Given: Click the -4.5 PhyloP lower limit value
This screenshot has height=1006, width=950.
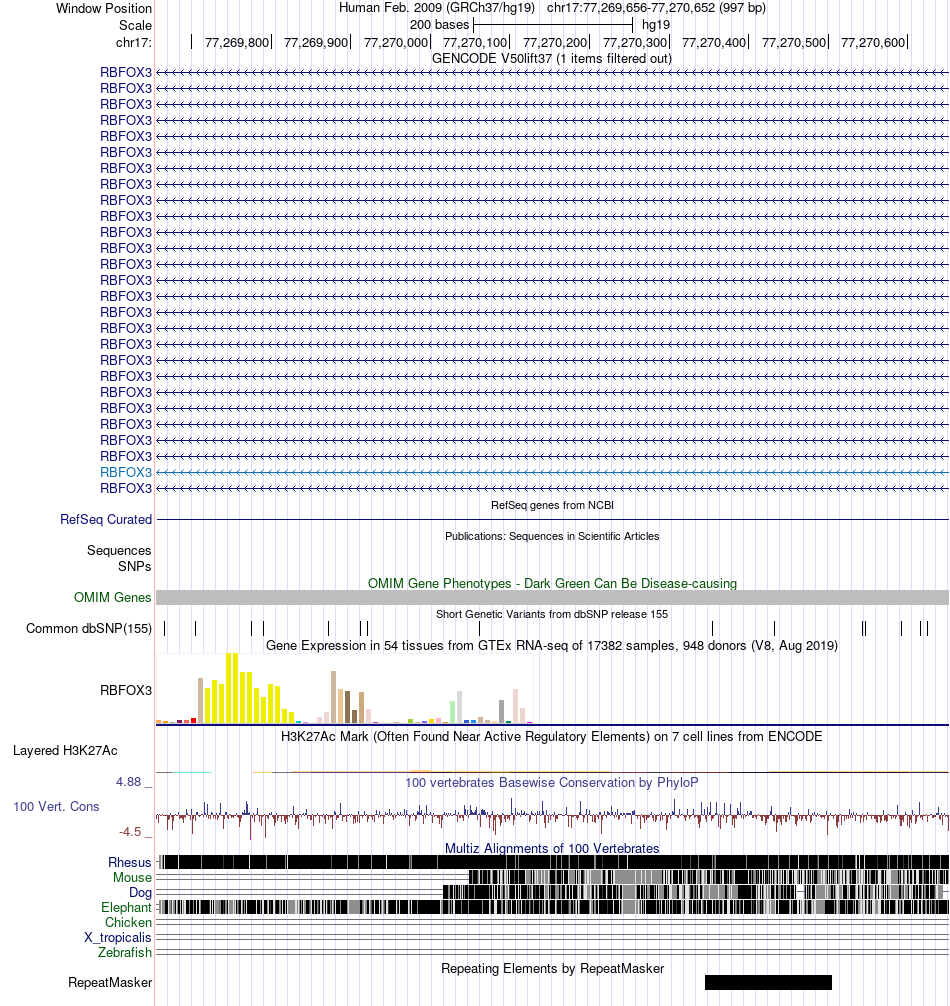Looking at the screenshot, I should (x=130, y=831).
